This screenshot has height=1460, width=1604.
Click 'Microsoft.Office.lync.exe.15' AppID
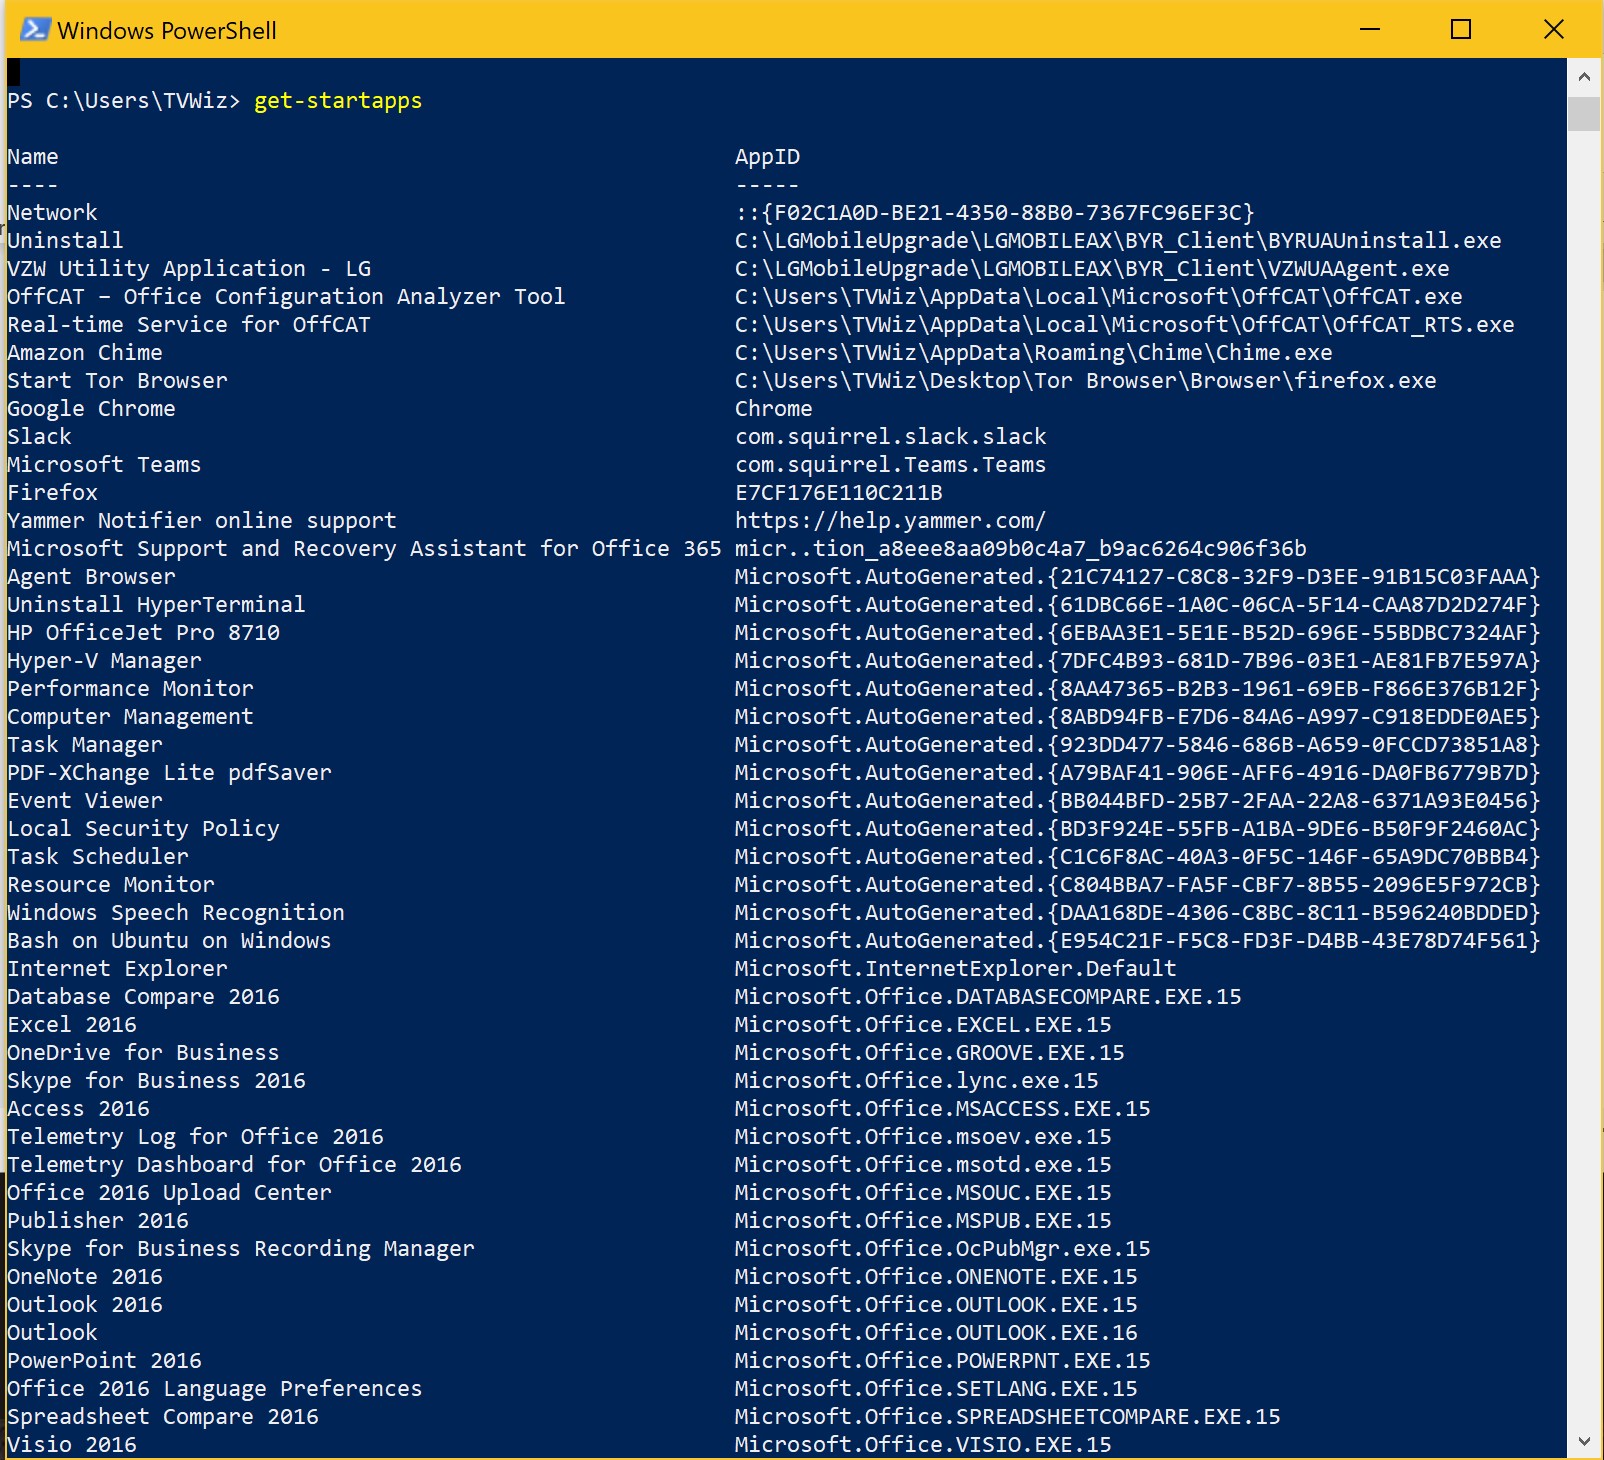pos(916,1081)
